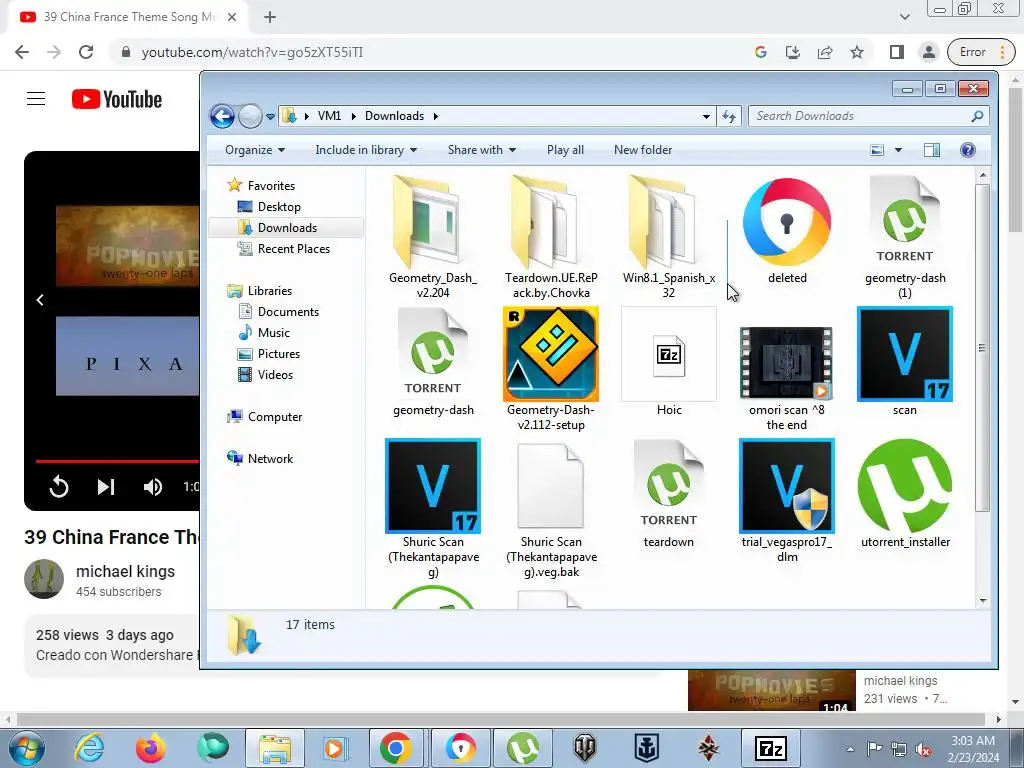This screenshot has height=768, width=1024.
Task: Select the geometry-dash (1) torrent file
Action: click(x=904, y=222)
